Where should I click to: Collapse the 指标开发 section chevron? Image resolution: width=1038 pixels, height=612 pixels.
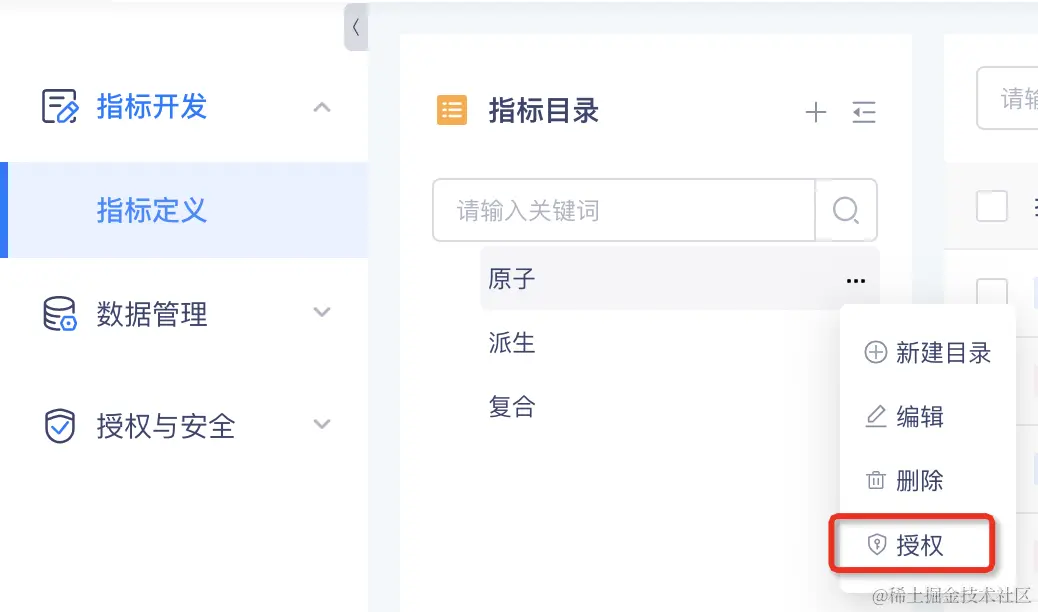point(321,105)
